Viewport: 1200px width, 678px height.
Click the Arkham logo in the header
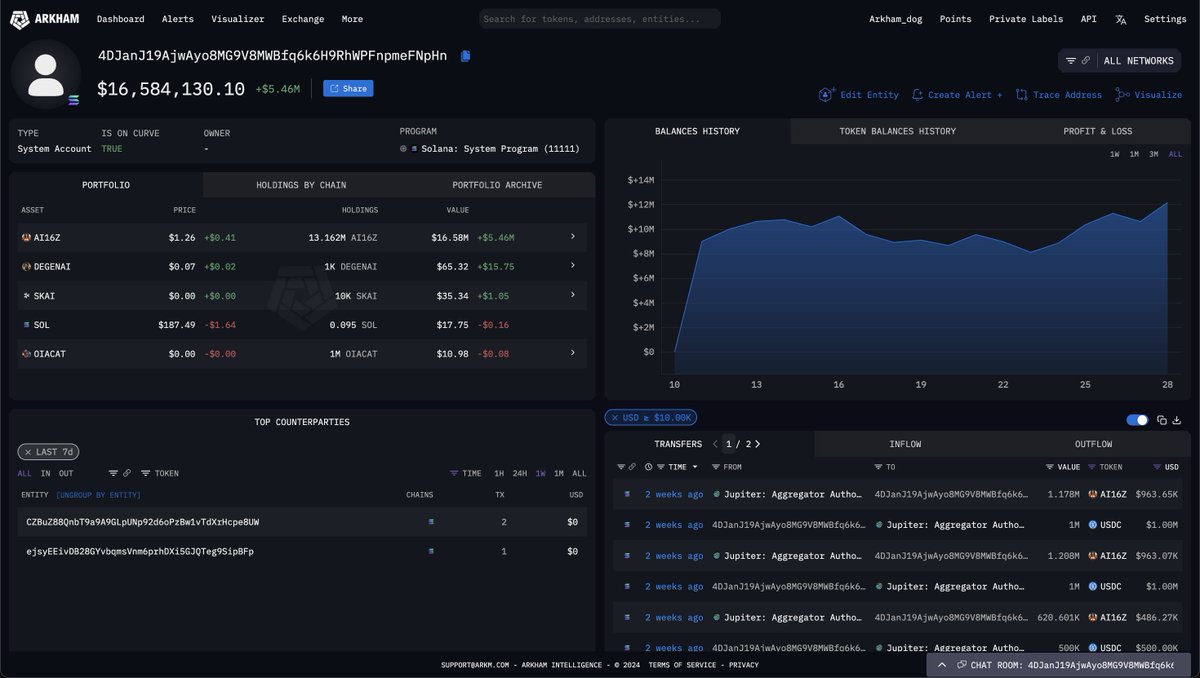pyautogui.click(x=46, y=19)
